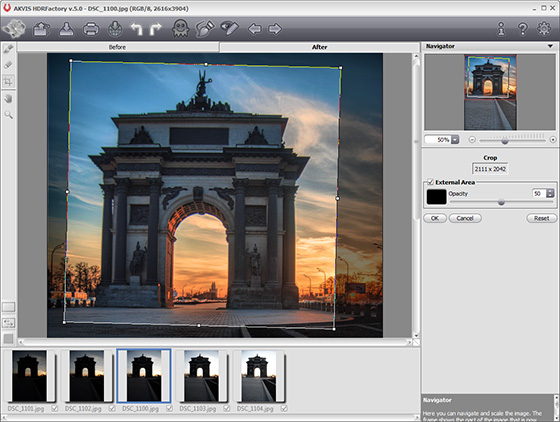Click the Opacity value field 50

point(539,193)
